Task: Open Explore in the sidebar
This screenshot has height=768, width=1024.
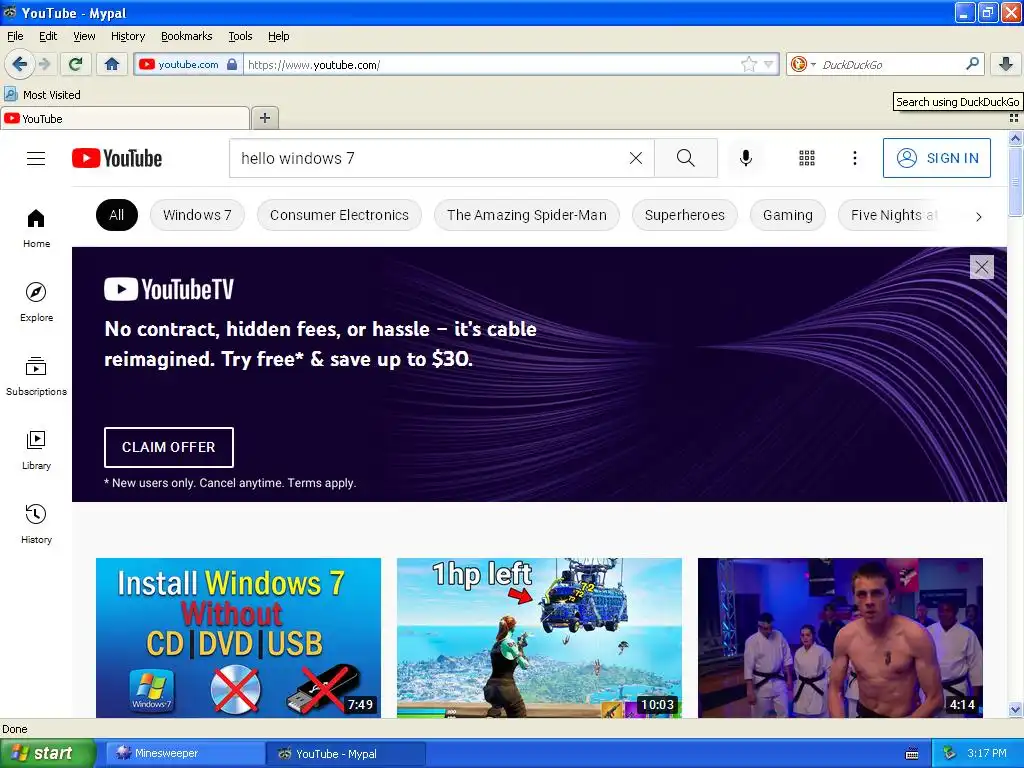Action: tap(37, 302)
